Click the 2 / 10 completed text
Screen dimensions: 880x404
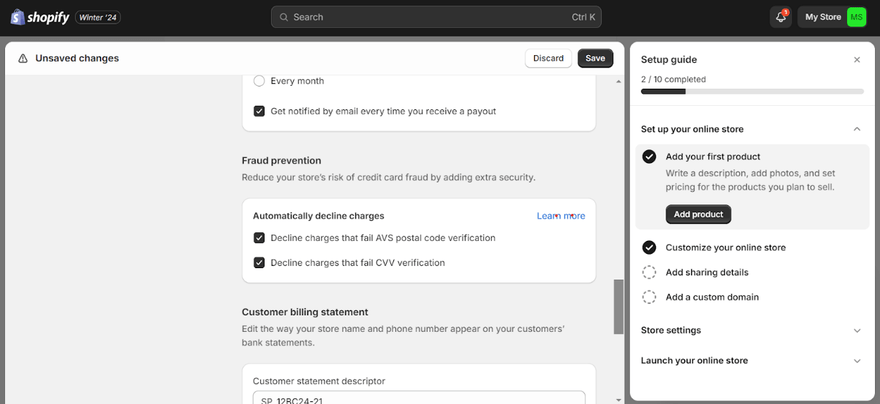click(x=673, y=80)
